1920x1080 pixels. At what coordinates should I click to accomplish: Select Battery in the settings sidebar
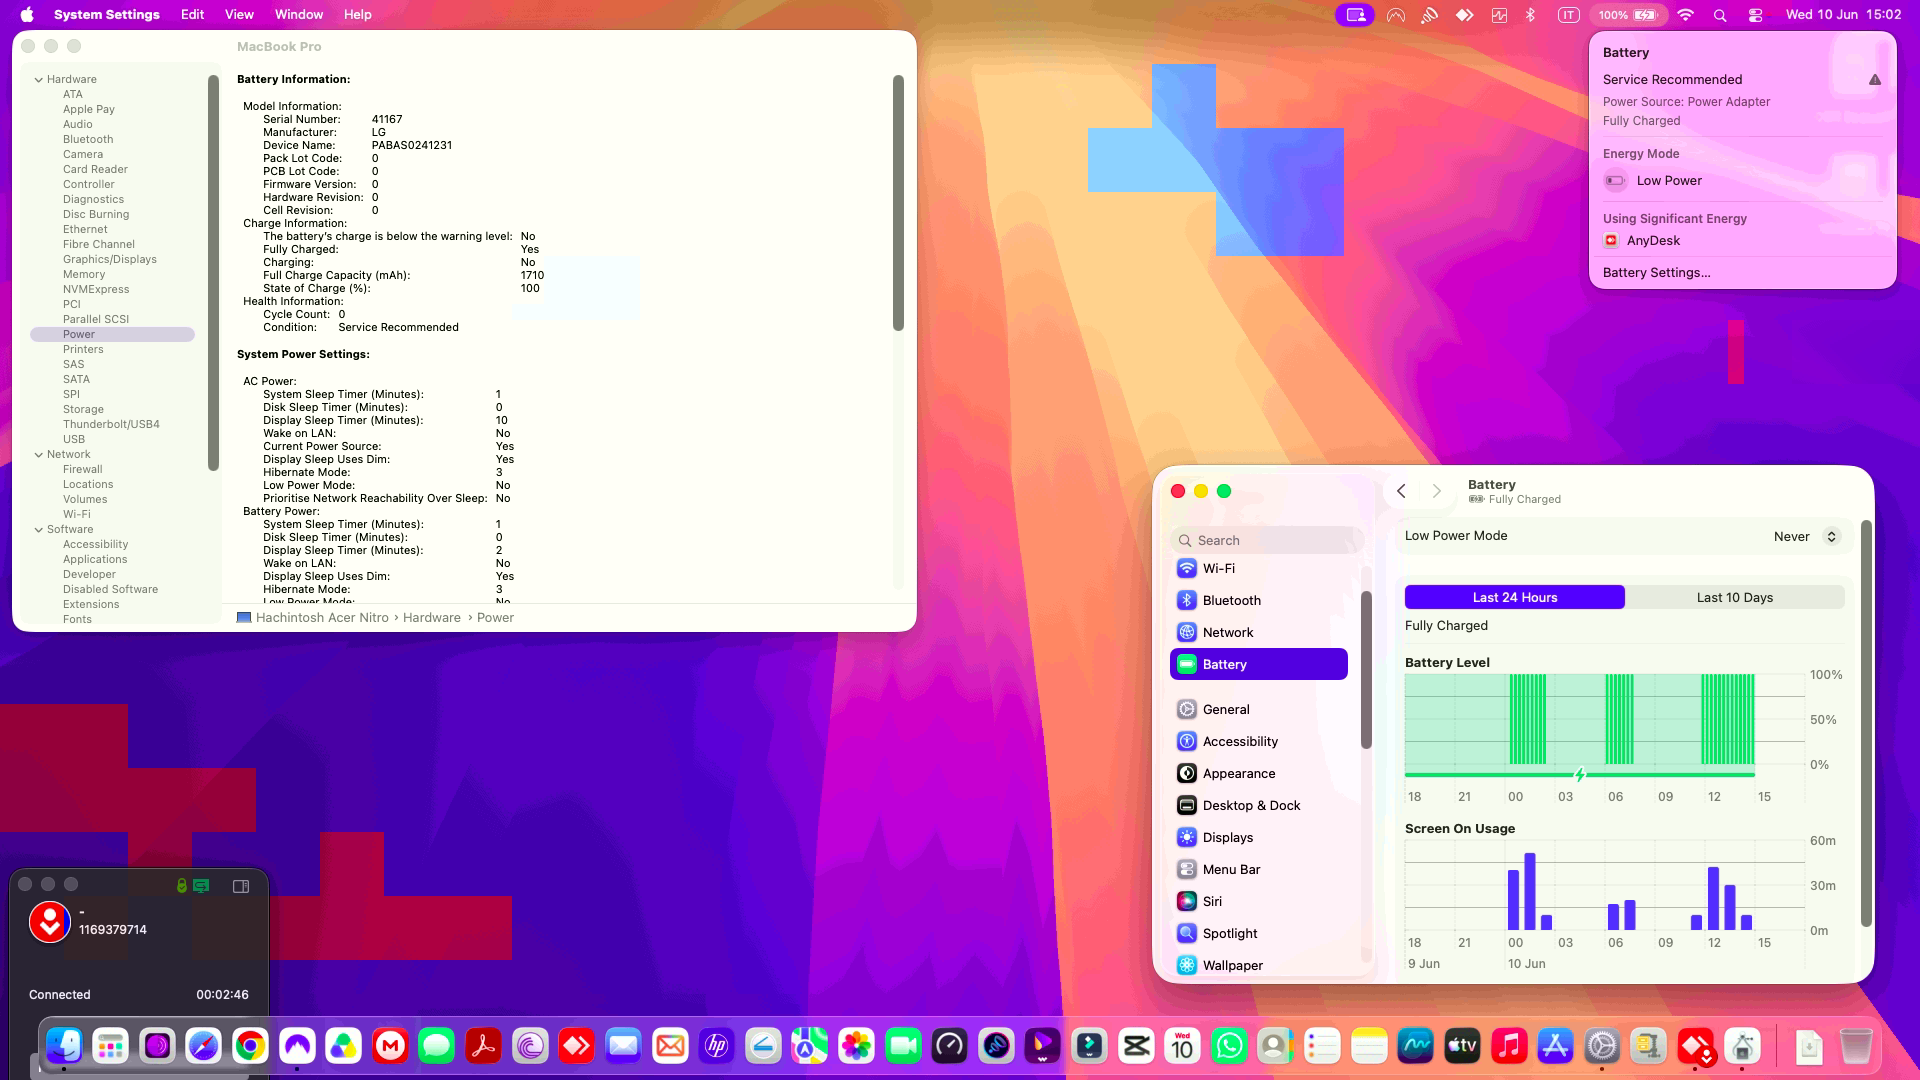tap(1258, 664)
